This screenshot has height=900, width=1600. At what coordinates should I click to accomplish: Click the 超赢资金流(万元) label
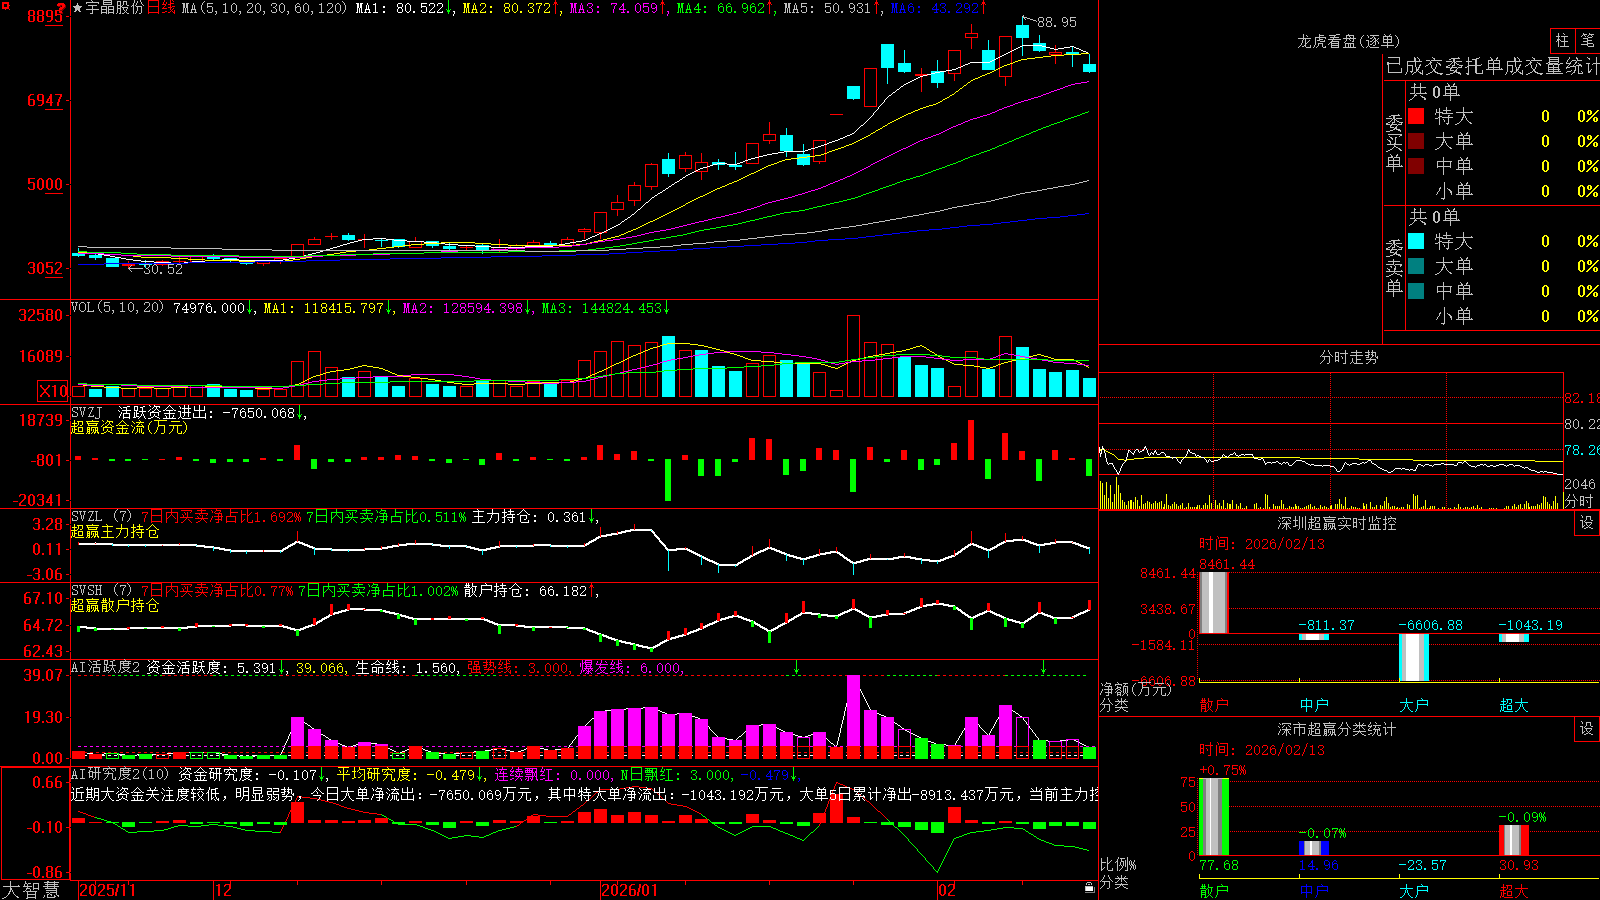129,427
